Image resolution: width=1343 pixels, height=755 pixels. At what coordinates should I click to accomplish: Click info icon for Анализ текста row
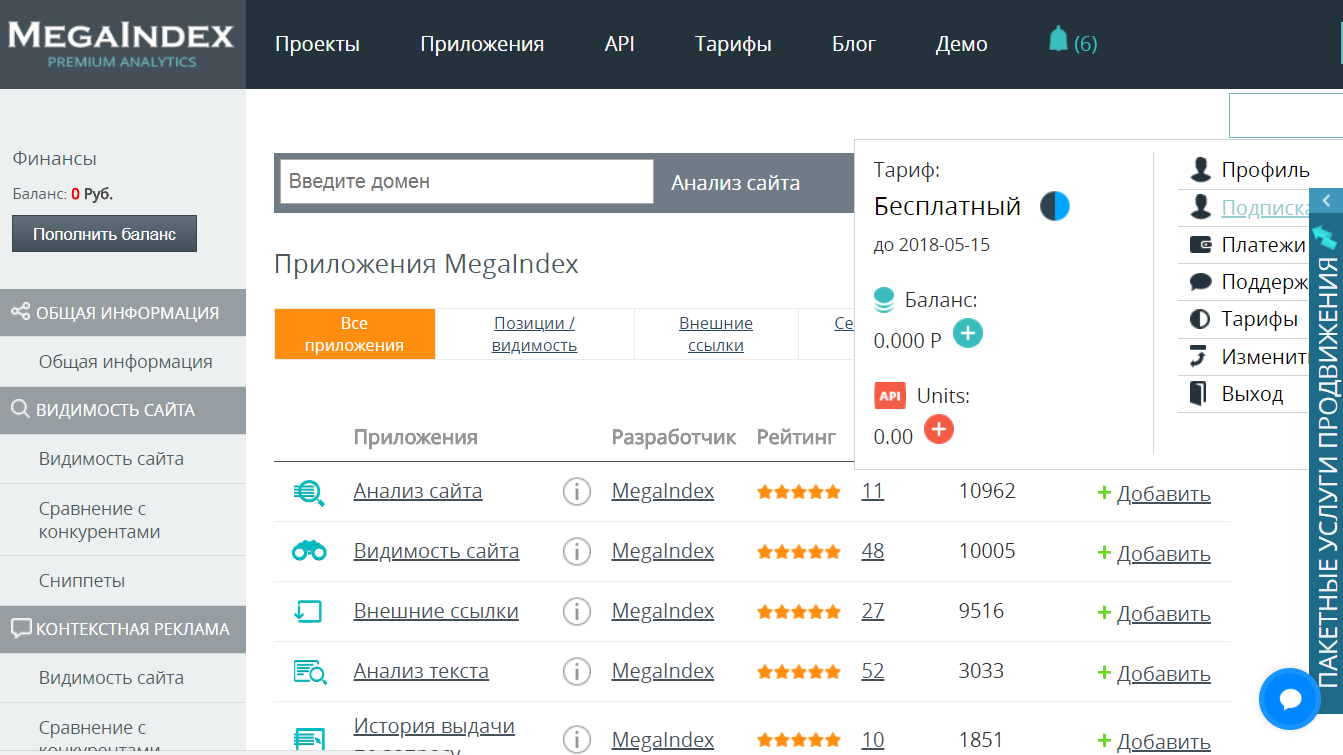[x=576, y=672]
